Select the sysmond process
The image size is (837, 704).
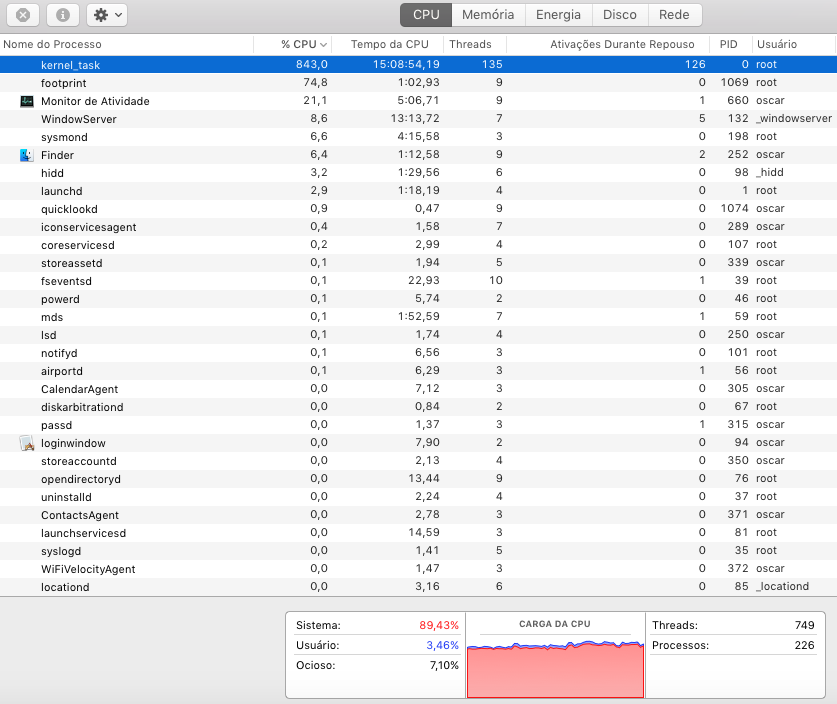(x=418, y=137)
